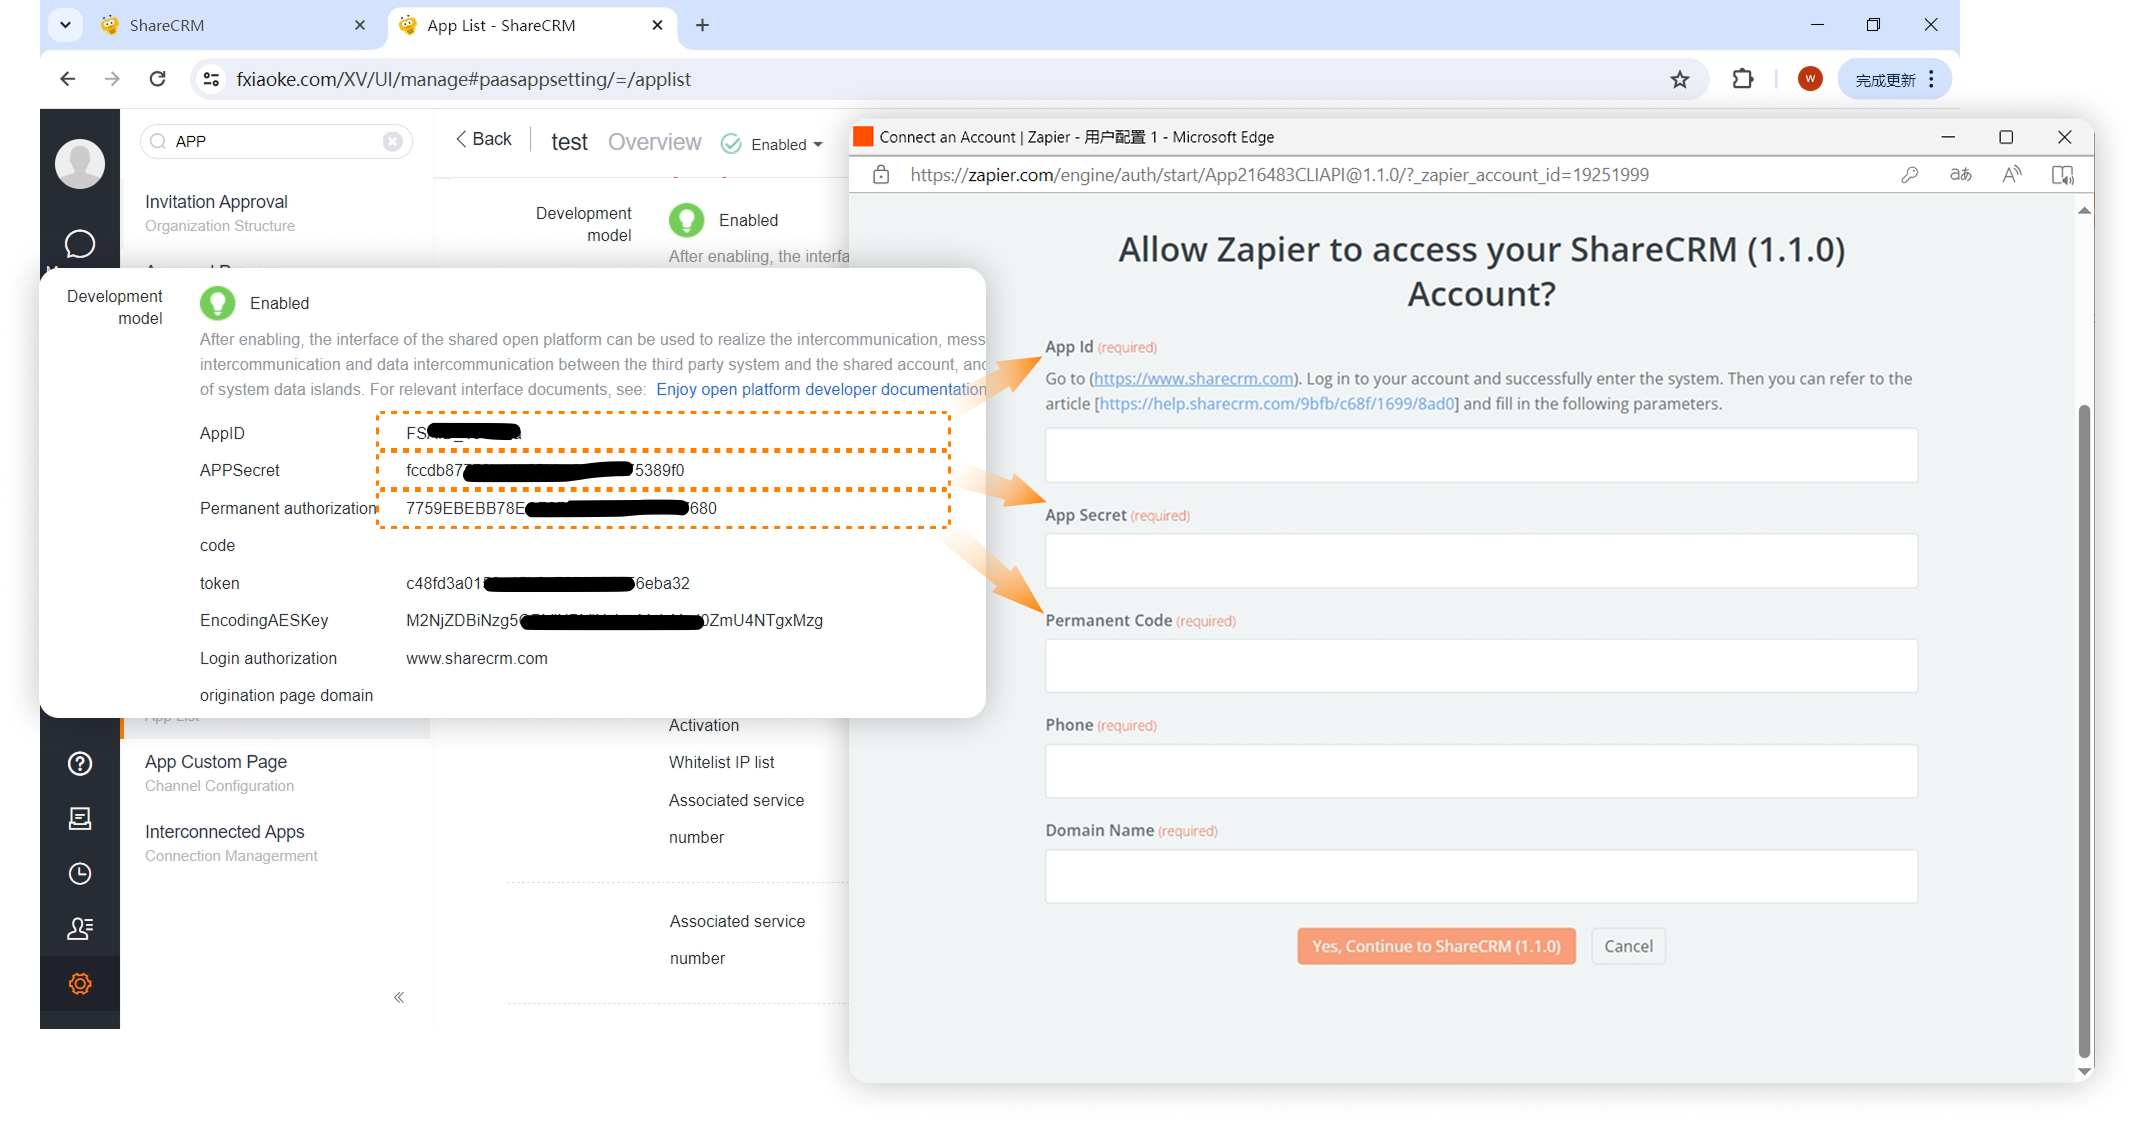This screenshot has height=1122, width=2135.
Task: Click the read aloud icon in Edge
Action: click(2012, 175)
